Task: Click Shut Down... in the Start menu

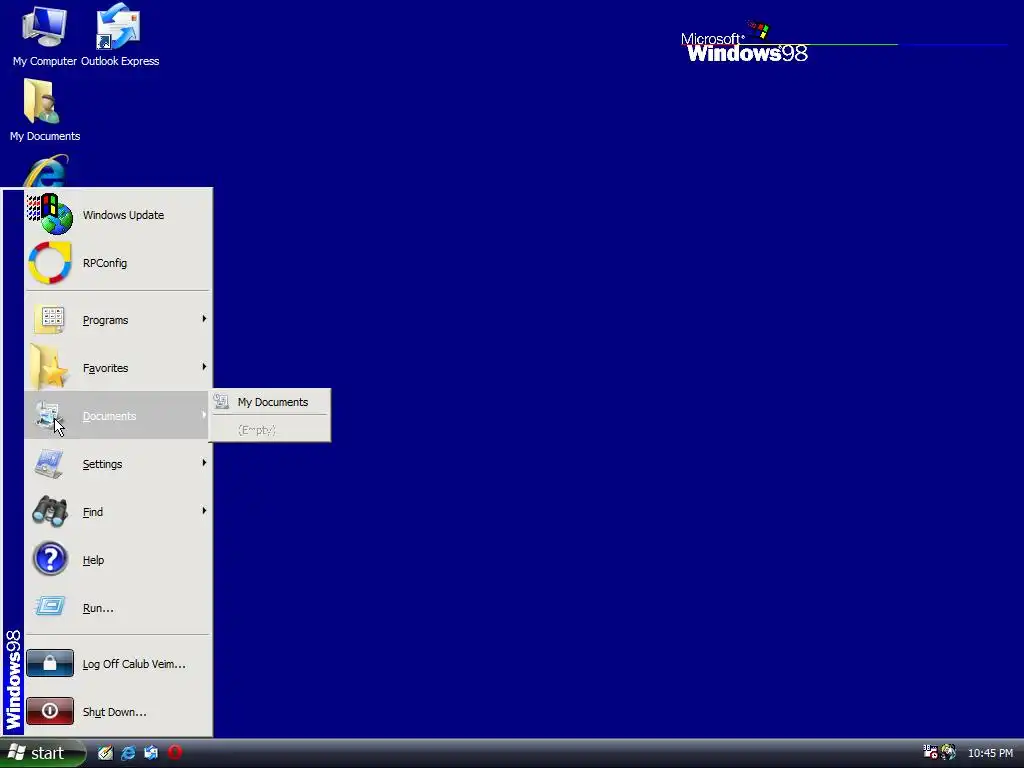Action: pos(118,712)
